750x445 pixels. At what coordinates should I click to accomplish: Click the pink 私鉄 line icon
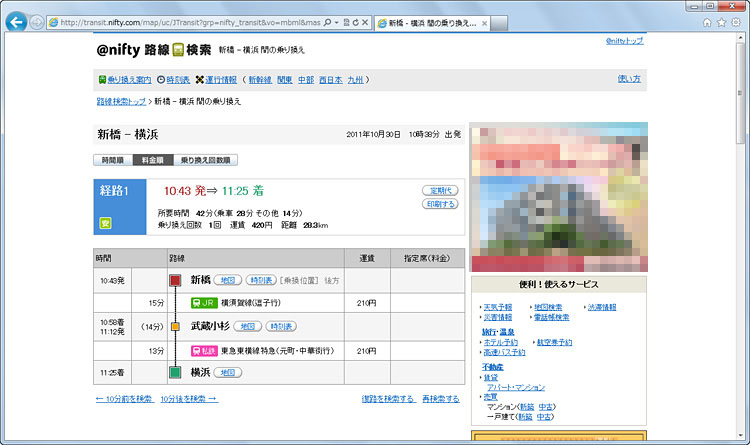204,351
